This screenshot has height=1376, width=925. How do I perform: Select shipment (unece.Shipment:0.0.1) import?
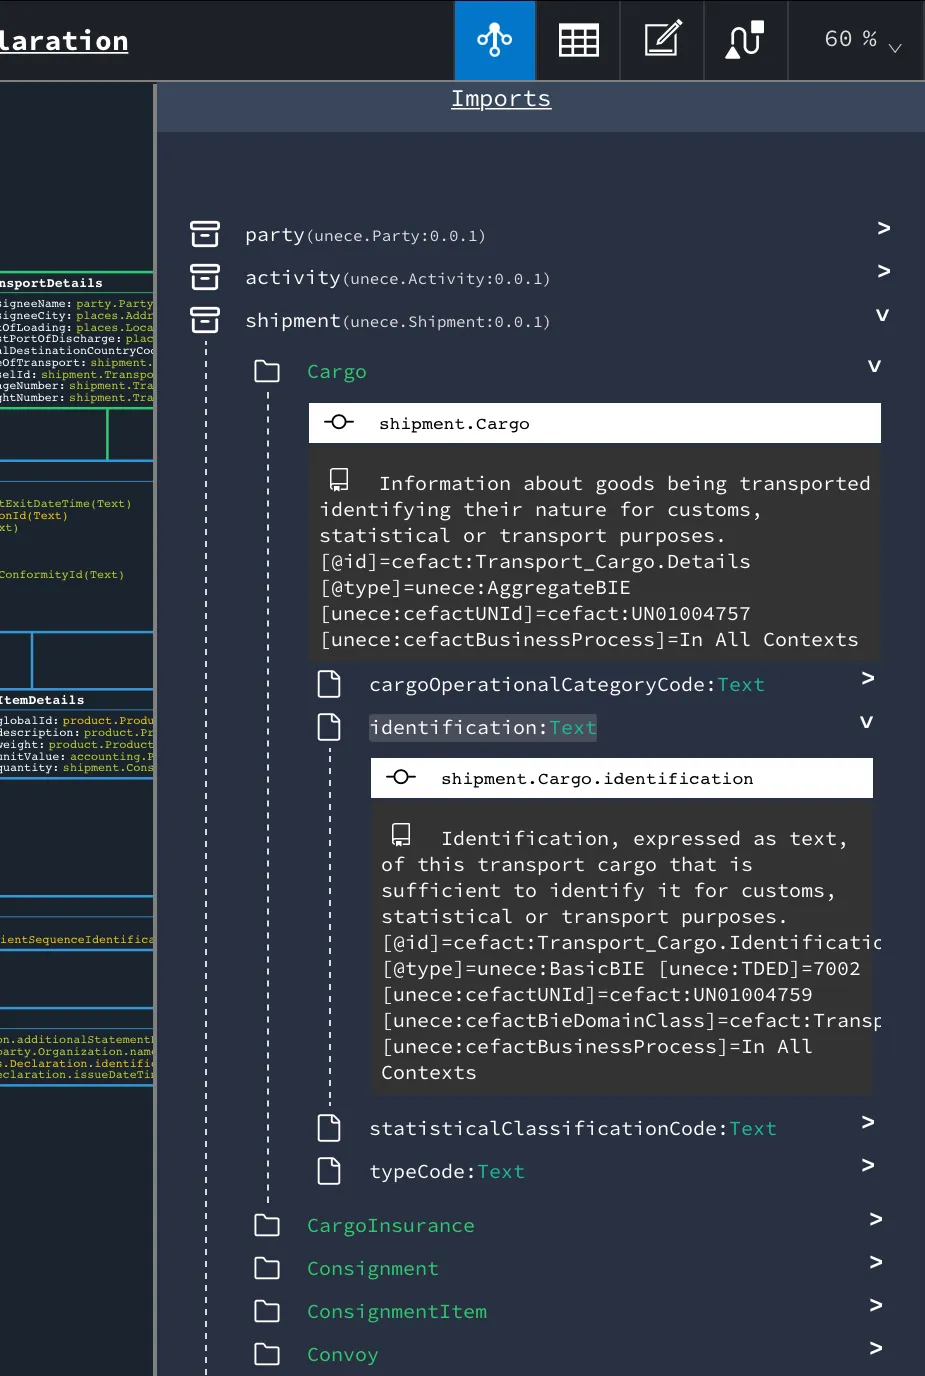click(x=397, y=321)
